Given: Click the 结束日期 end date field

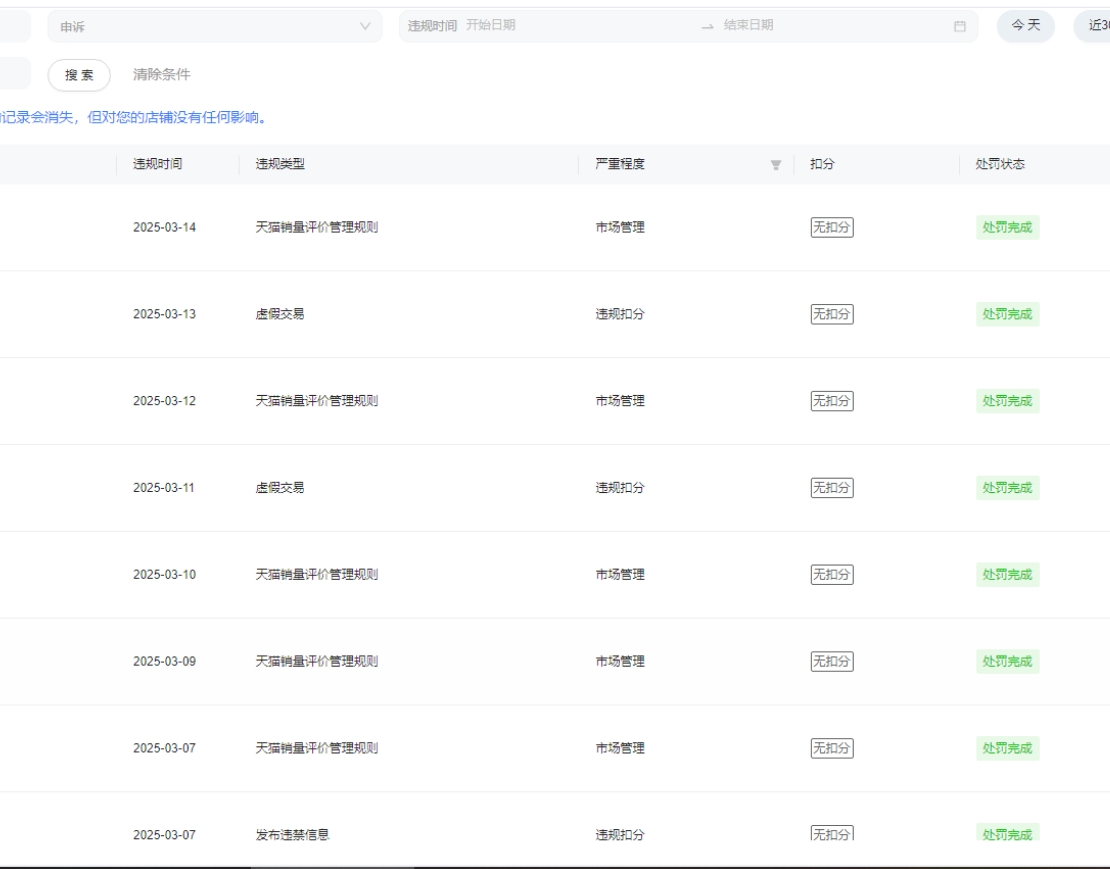Looking at the screenshot, I should [800, 26].
